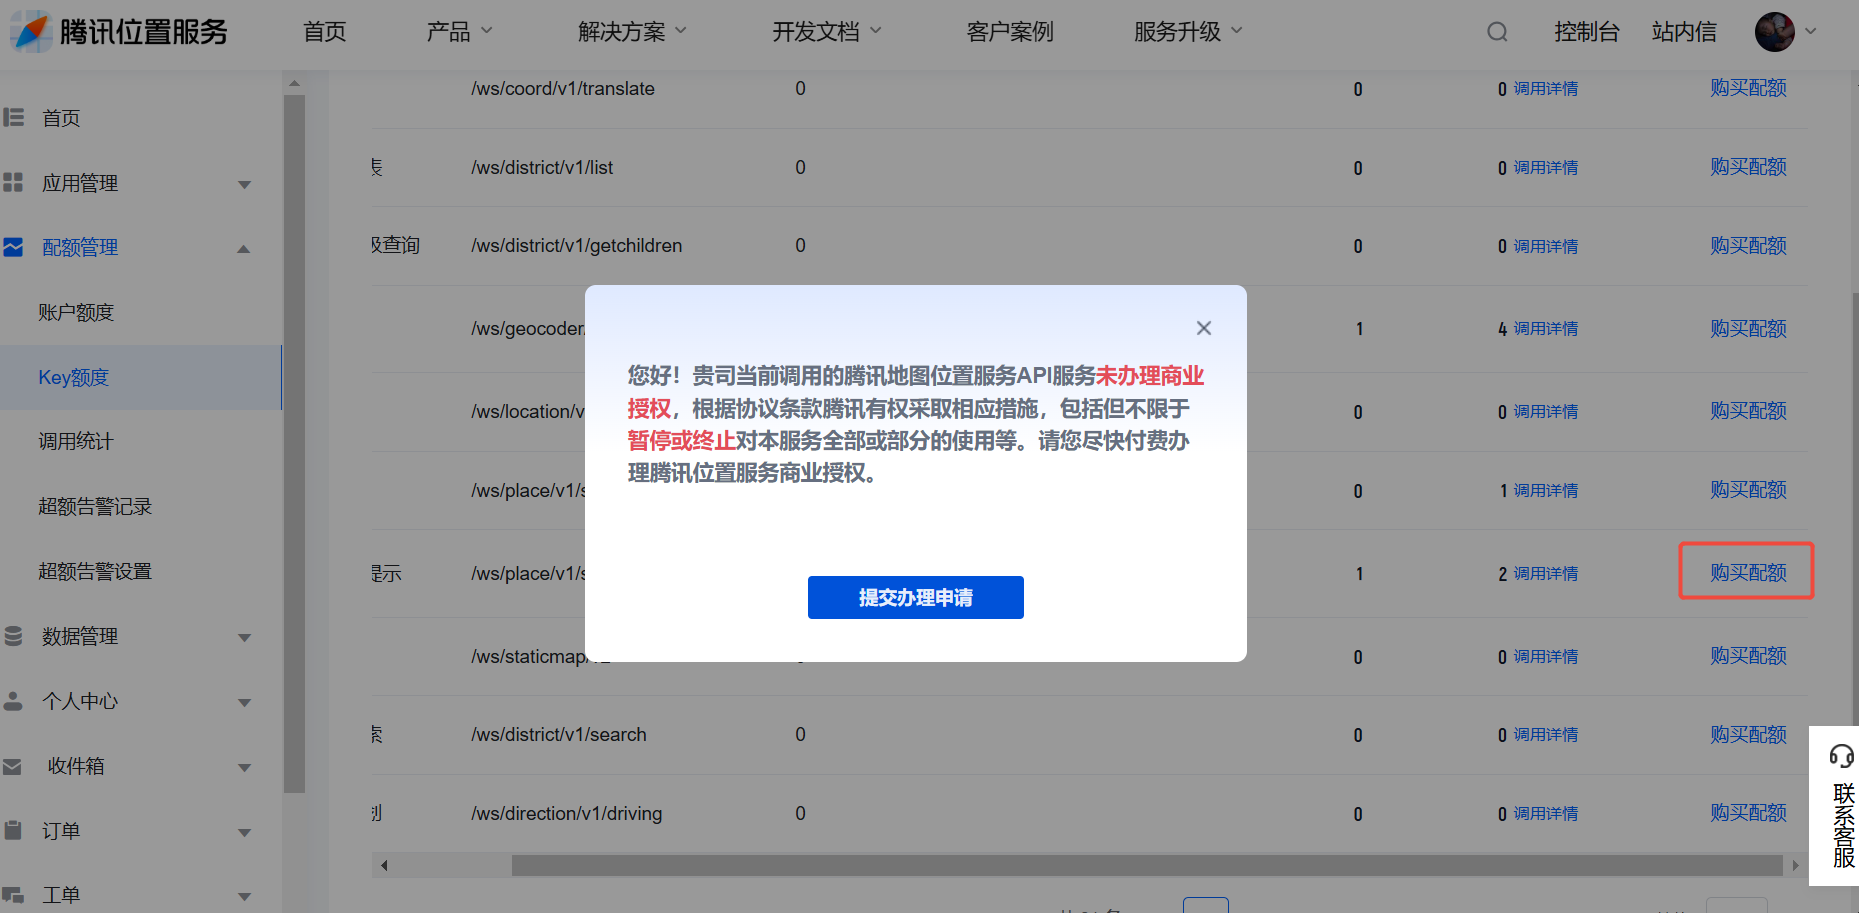Open 调用详情 for /ws/district/v1/search
This screenshot has width=1859, height=913.
coord(1546,735)
